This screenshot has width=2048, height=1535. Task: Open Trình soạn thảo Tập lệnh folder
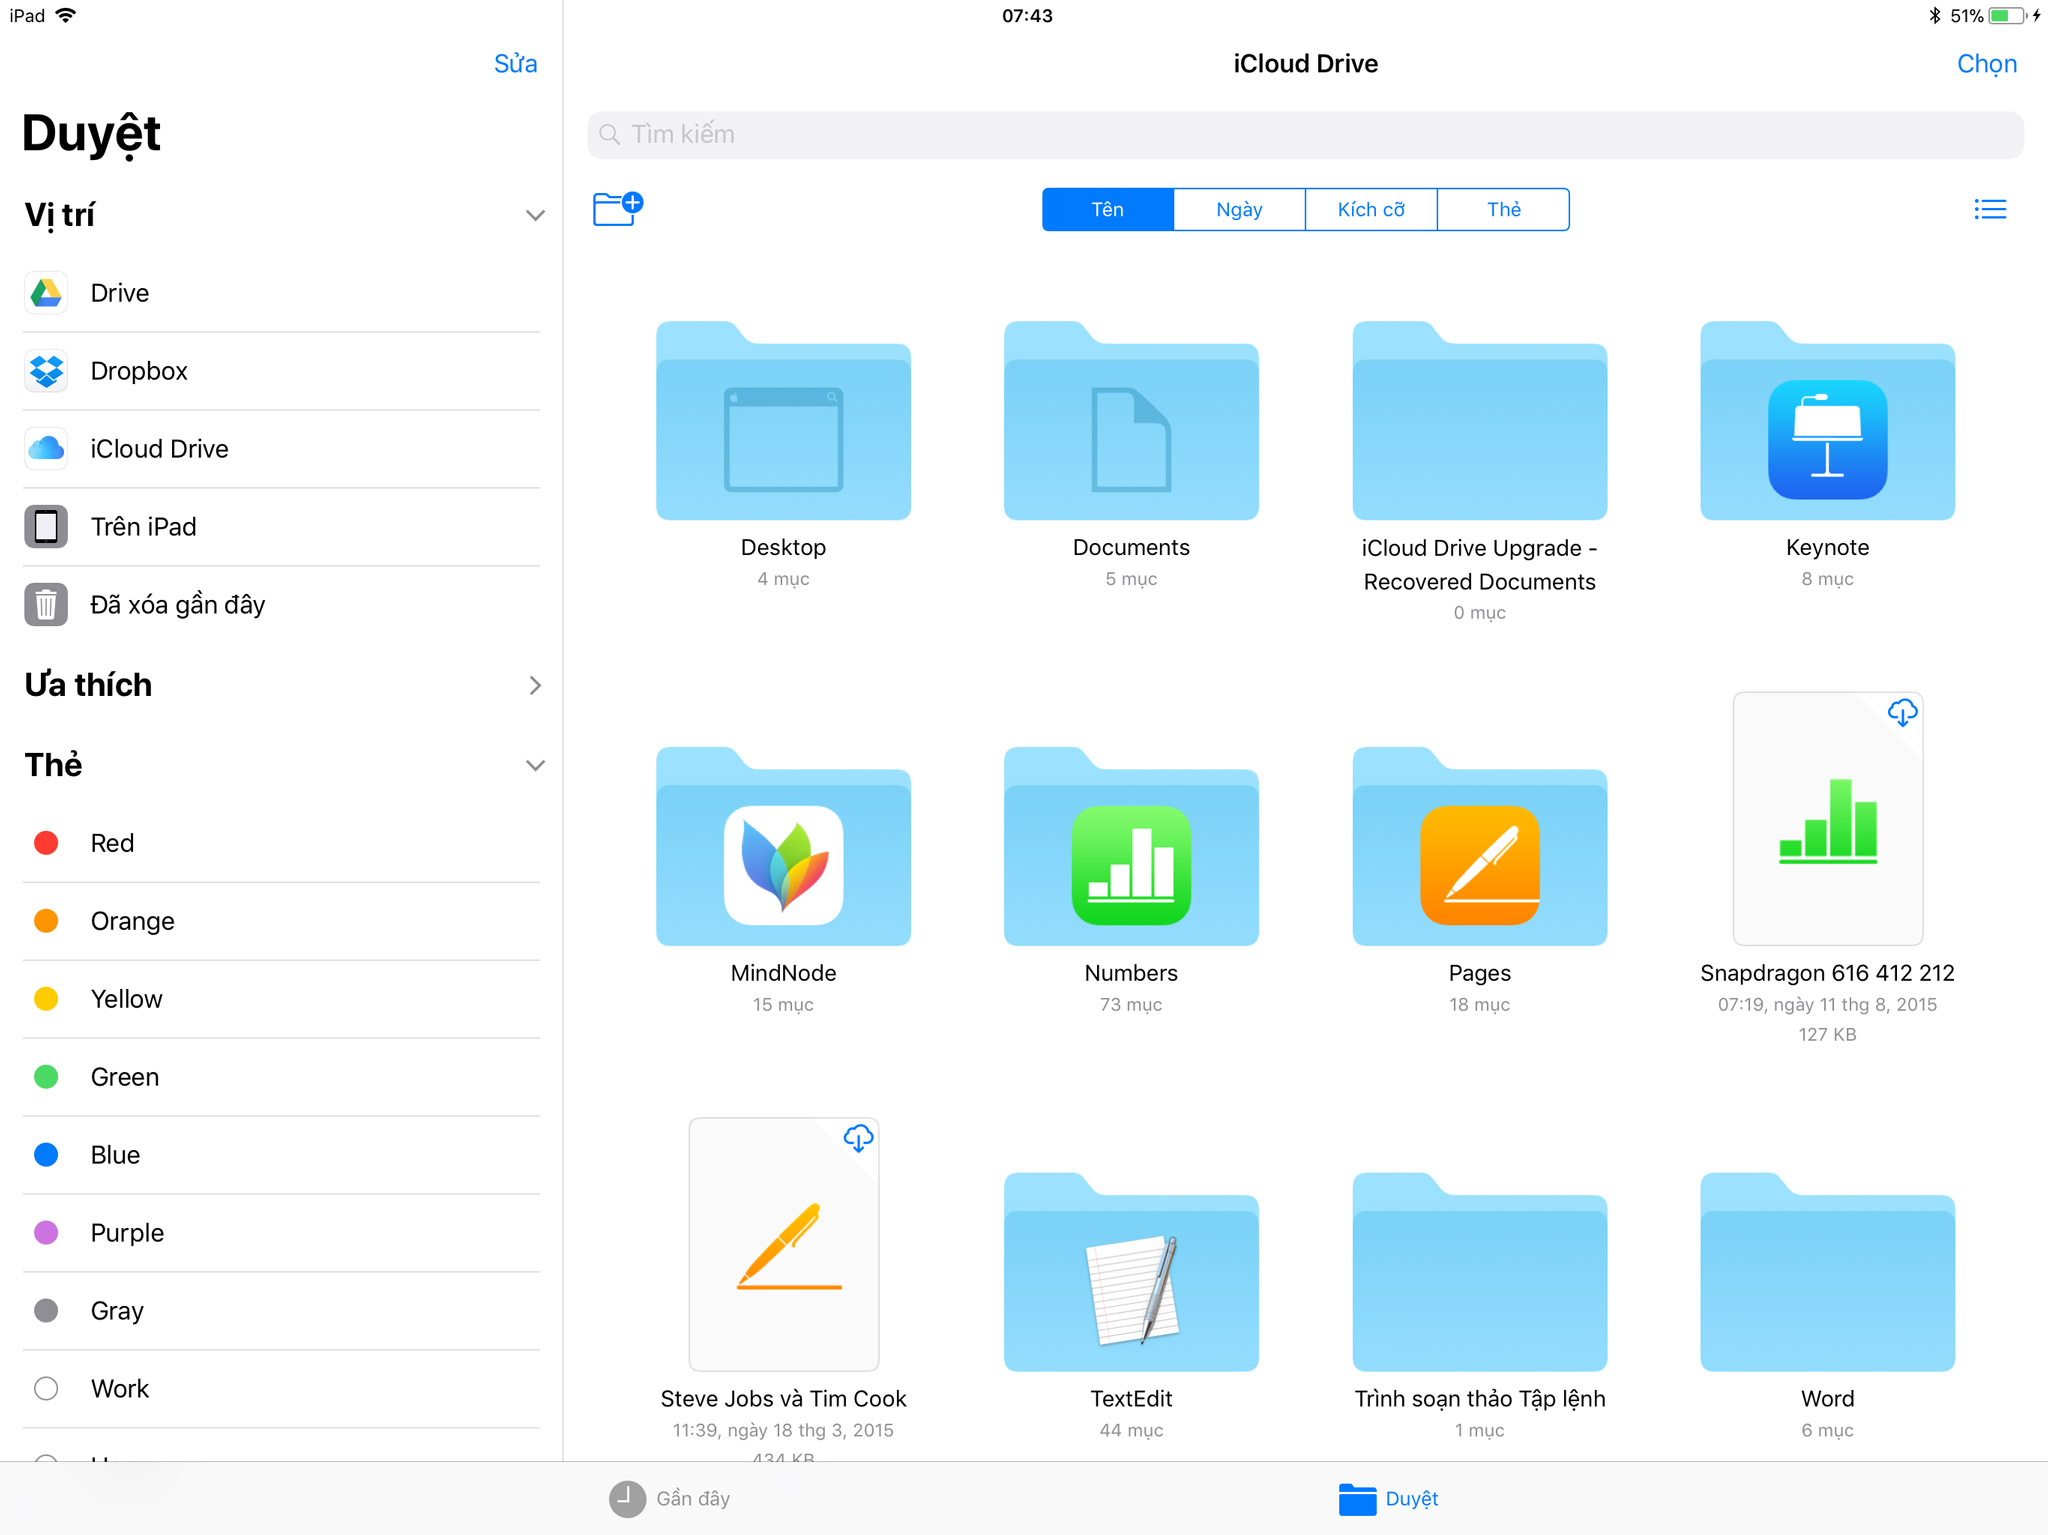tap(1479, 1272)
